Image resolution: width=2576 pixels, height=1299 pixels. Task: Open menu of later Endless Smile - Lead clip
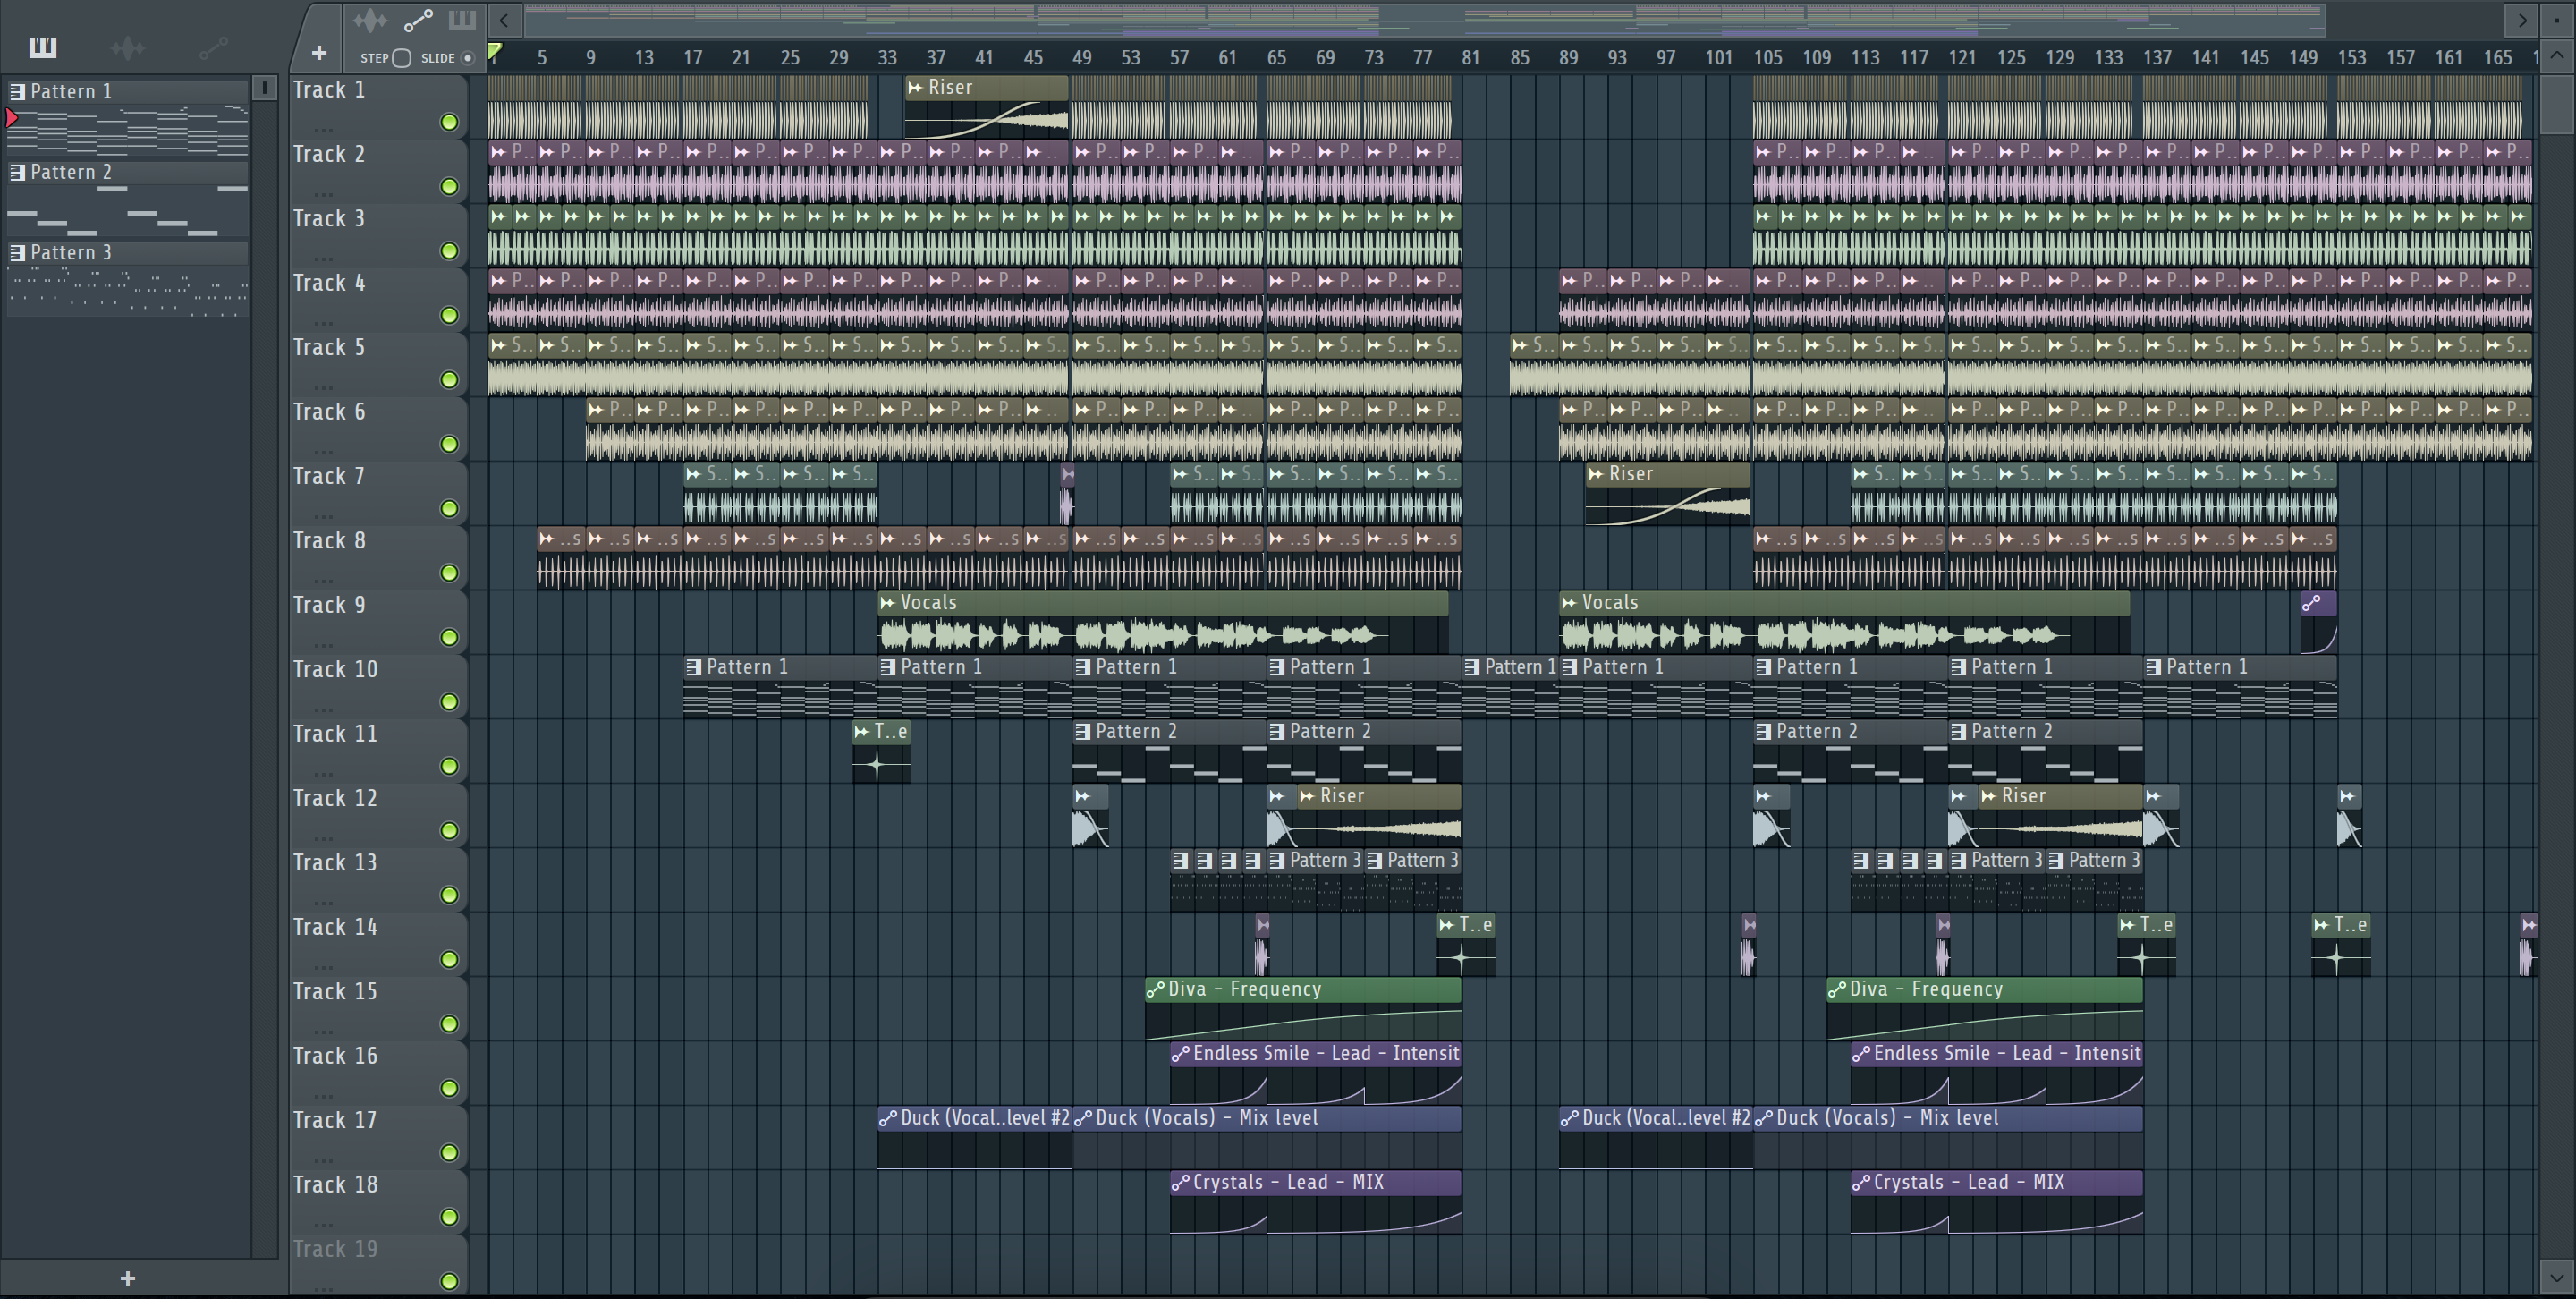[x=1861, y=1053]
